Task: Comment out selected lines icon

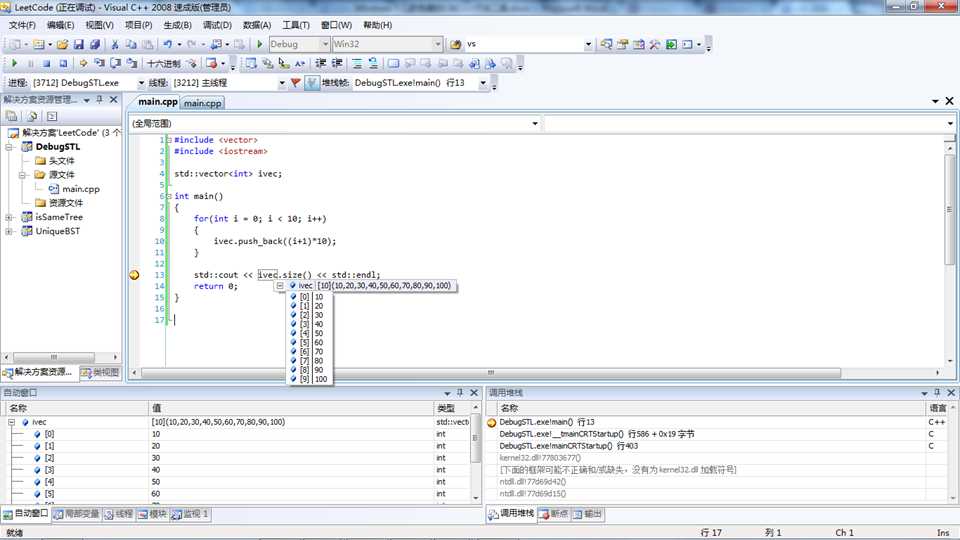Action: pyautogui.click(x=357, y=63)
